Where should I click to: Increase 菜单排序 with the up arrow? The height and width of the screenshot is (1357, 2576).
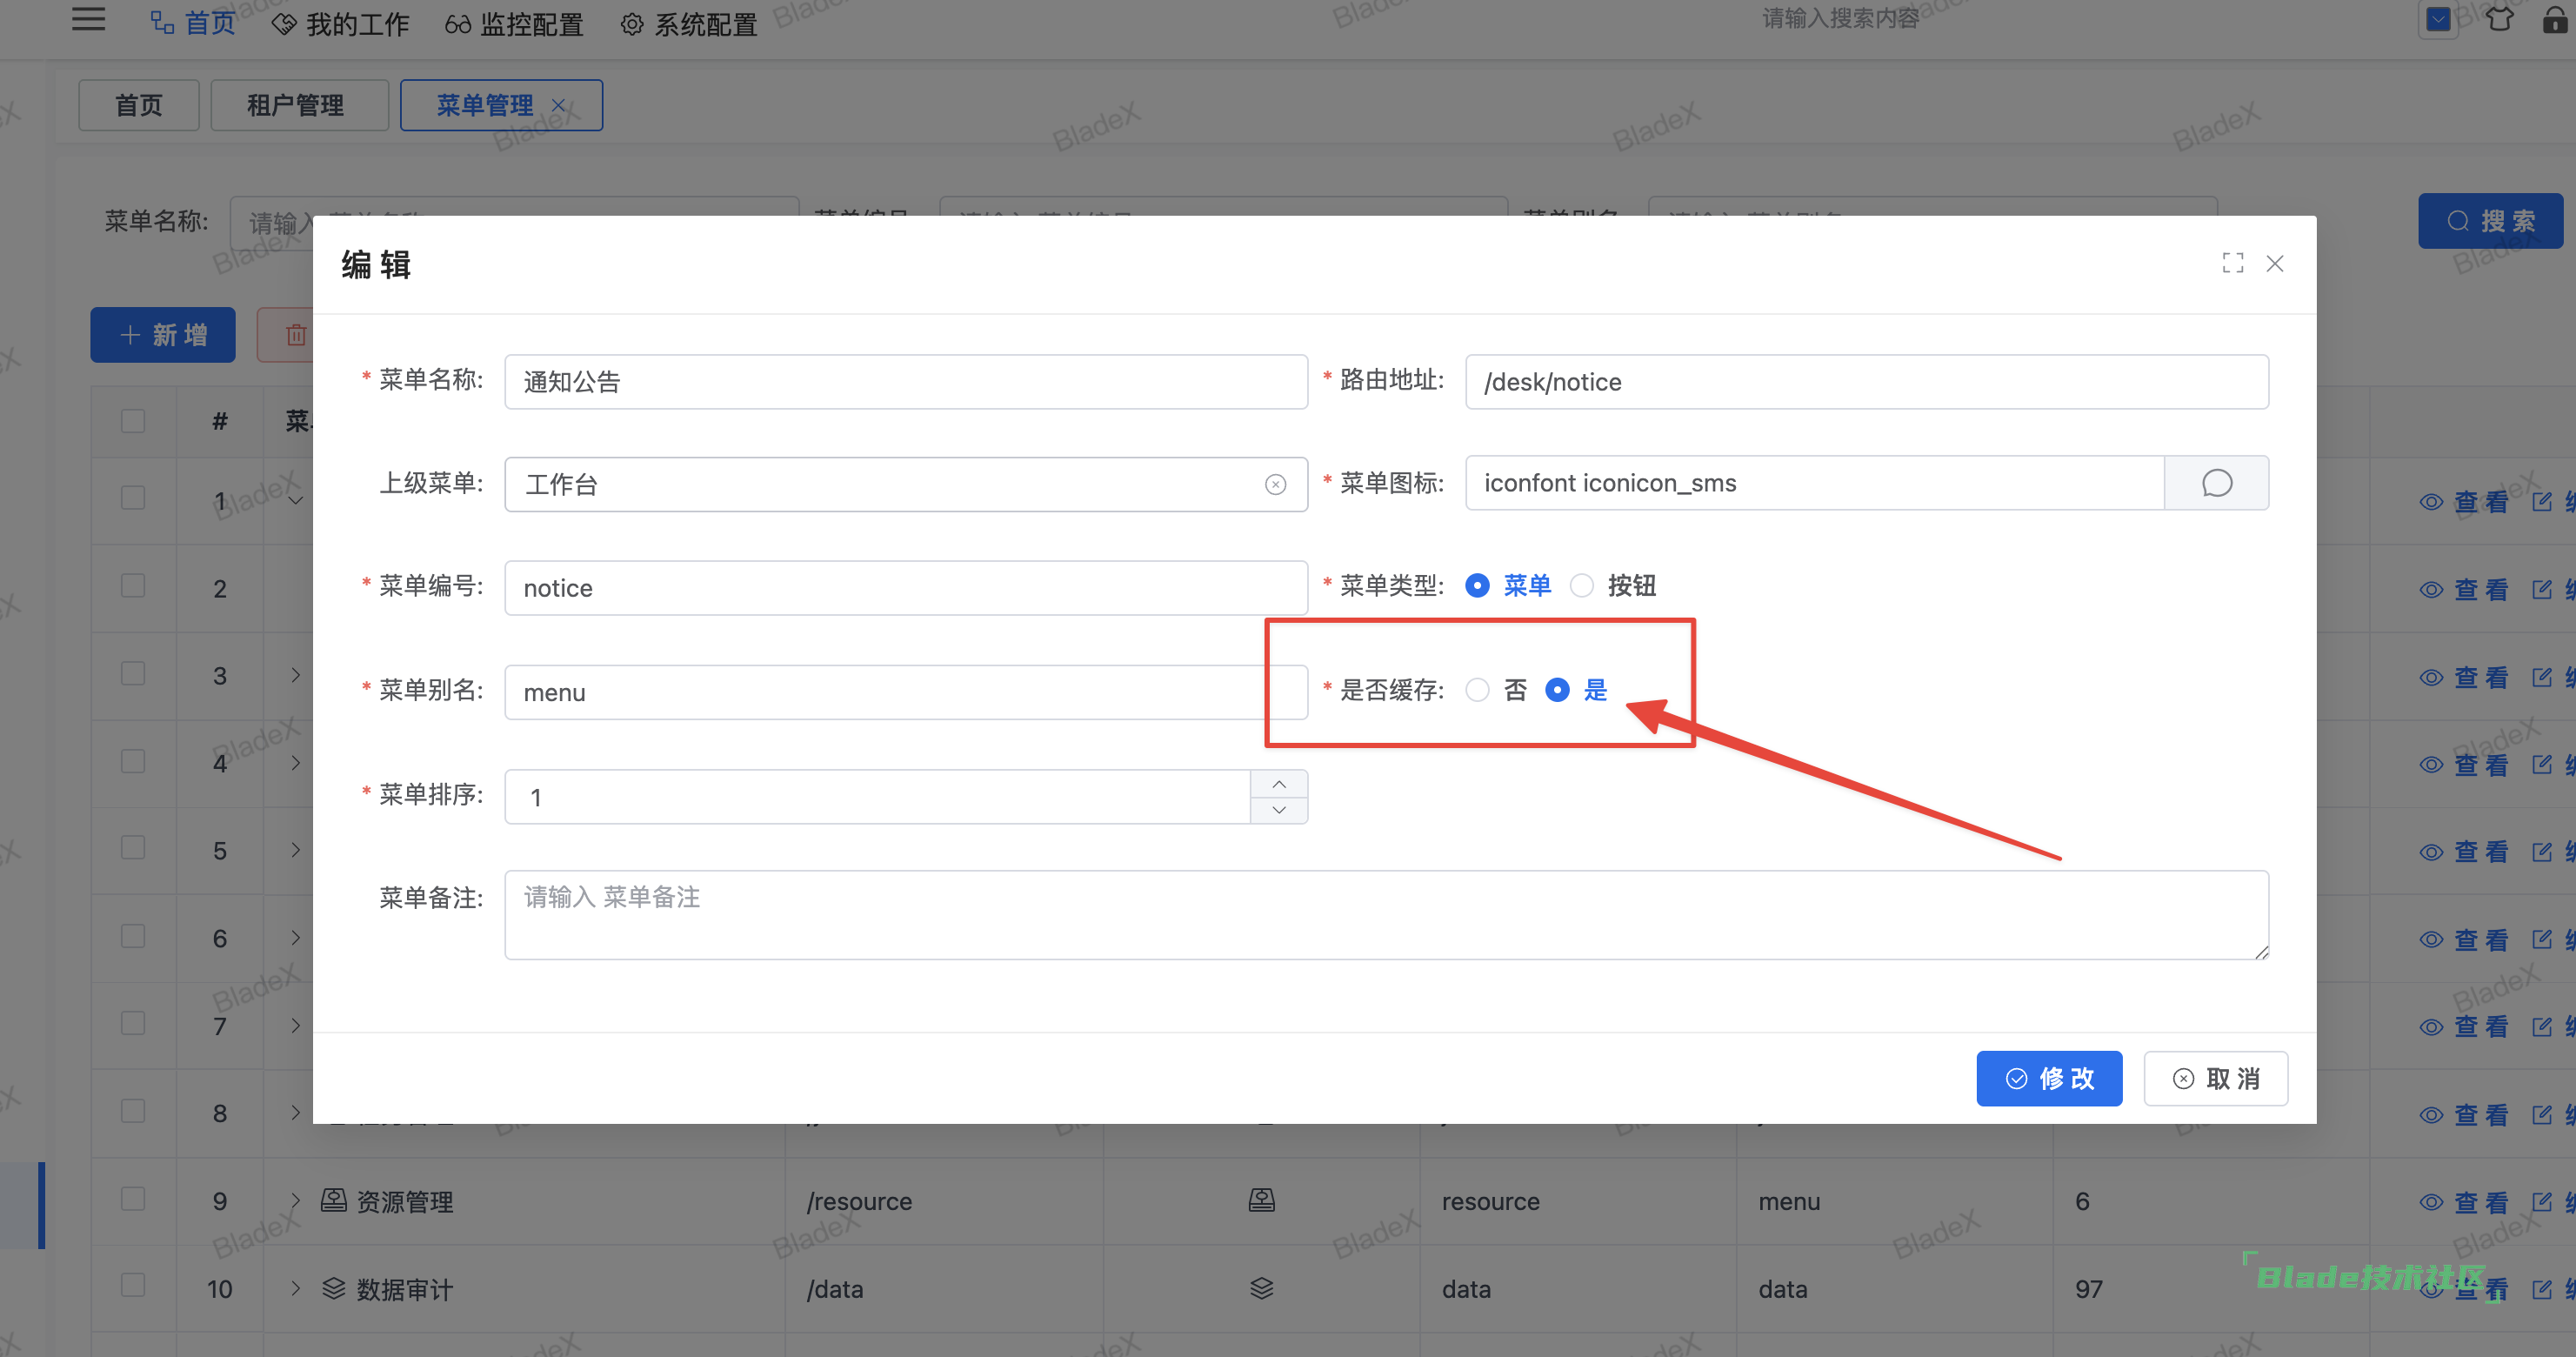tap(1279, 784)
